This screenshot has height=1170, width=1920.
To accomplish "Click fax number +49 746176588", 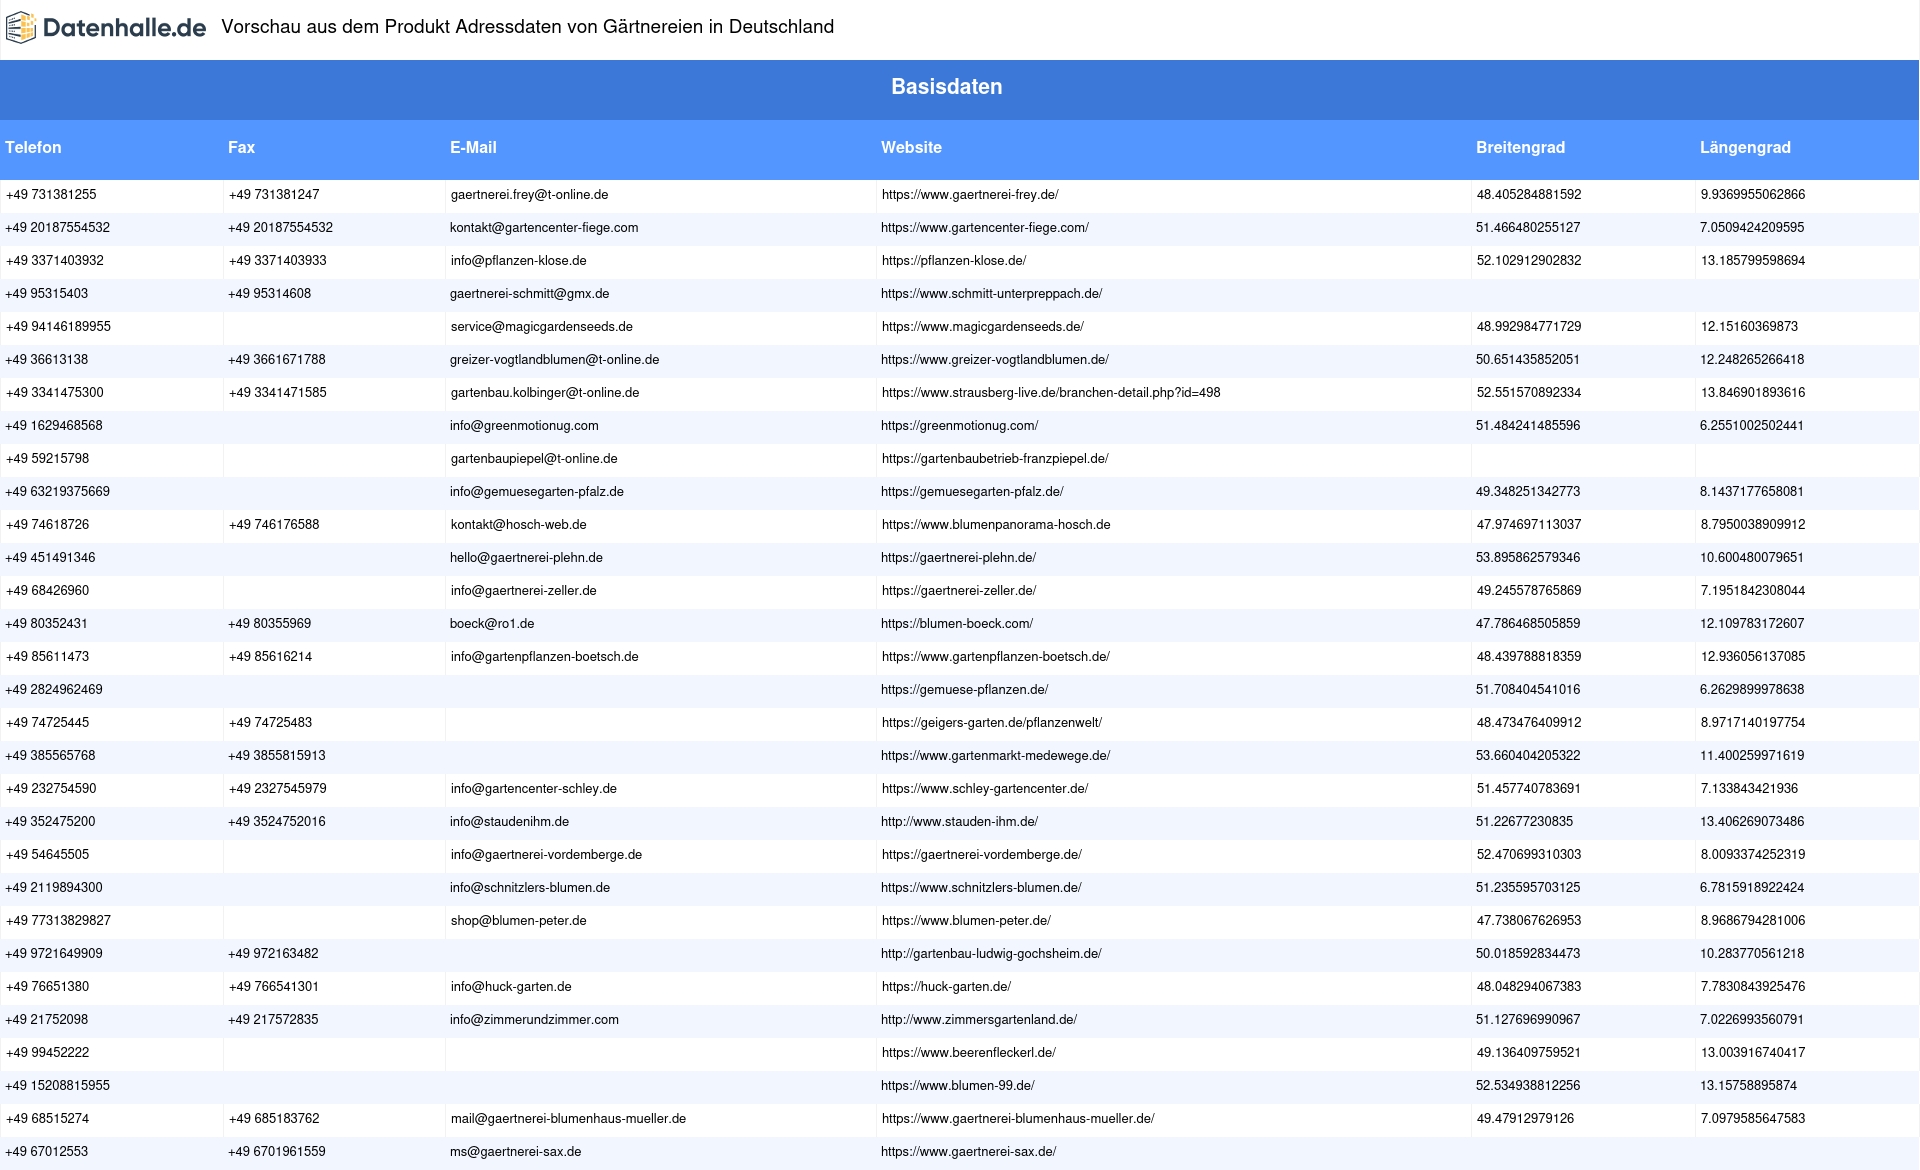I will point(274,525).
